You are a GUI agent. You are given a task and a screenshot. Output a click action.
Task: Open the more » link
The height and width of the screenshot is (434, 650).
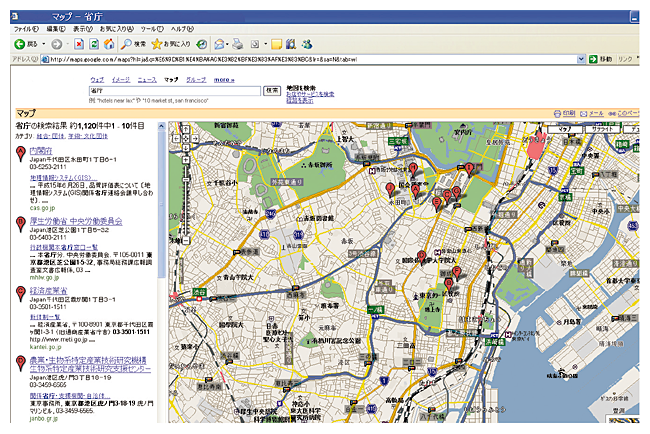[224, 80]
